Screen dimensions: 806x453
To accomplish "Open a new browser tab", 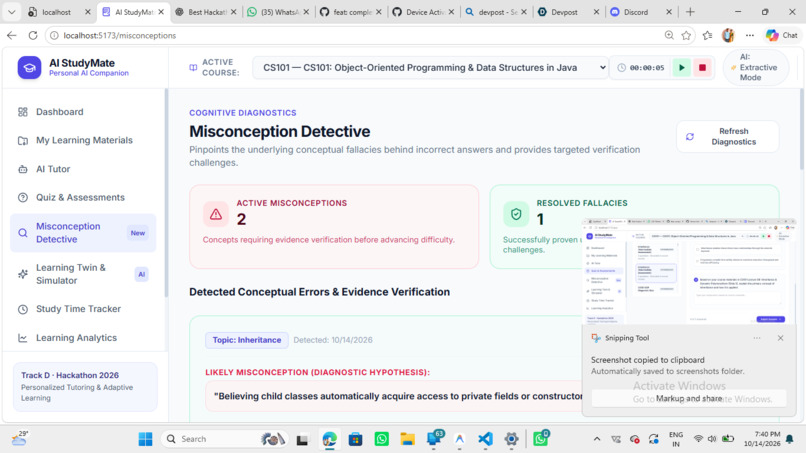I will point(690,12).
